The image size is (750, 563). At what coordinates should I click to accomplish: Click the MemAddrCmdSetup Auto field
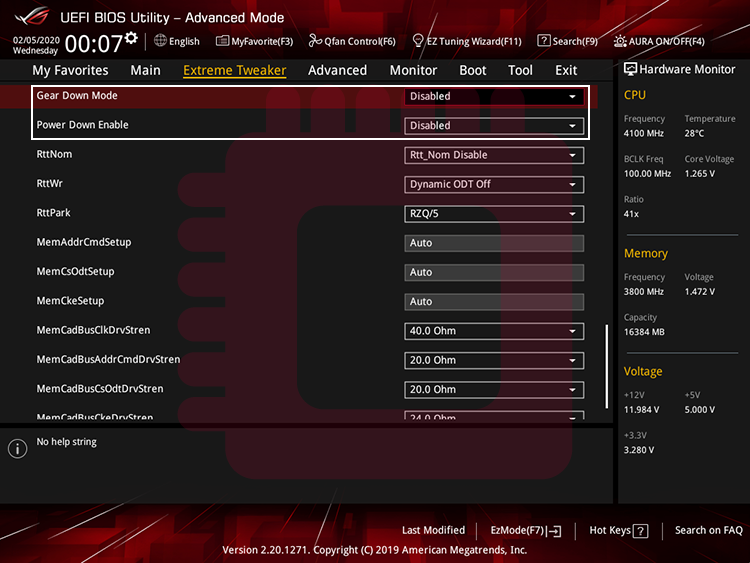tap(494, 243)
